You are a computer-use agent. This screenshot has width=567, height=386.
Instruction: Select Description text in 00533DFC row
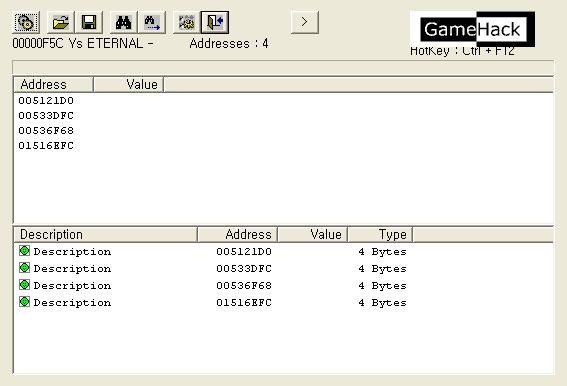point(72,269)
